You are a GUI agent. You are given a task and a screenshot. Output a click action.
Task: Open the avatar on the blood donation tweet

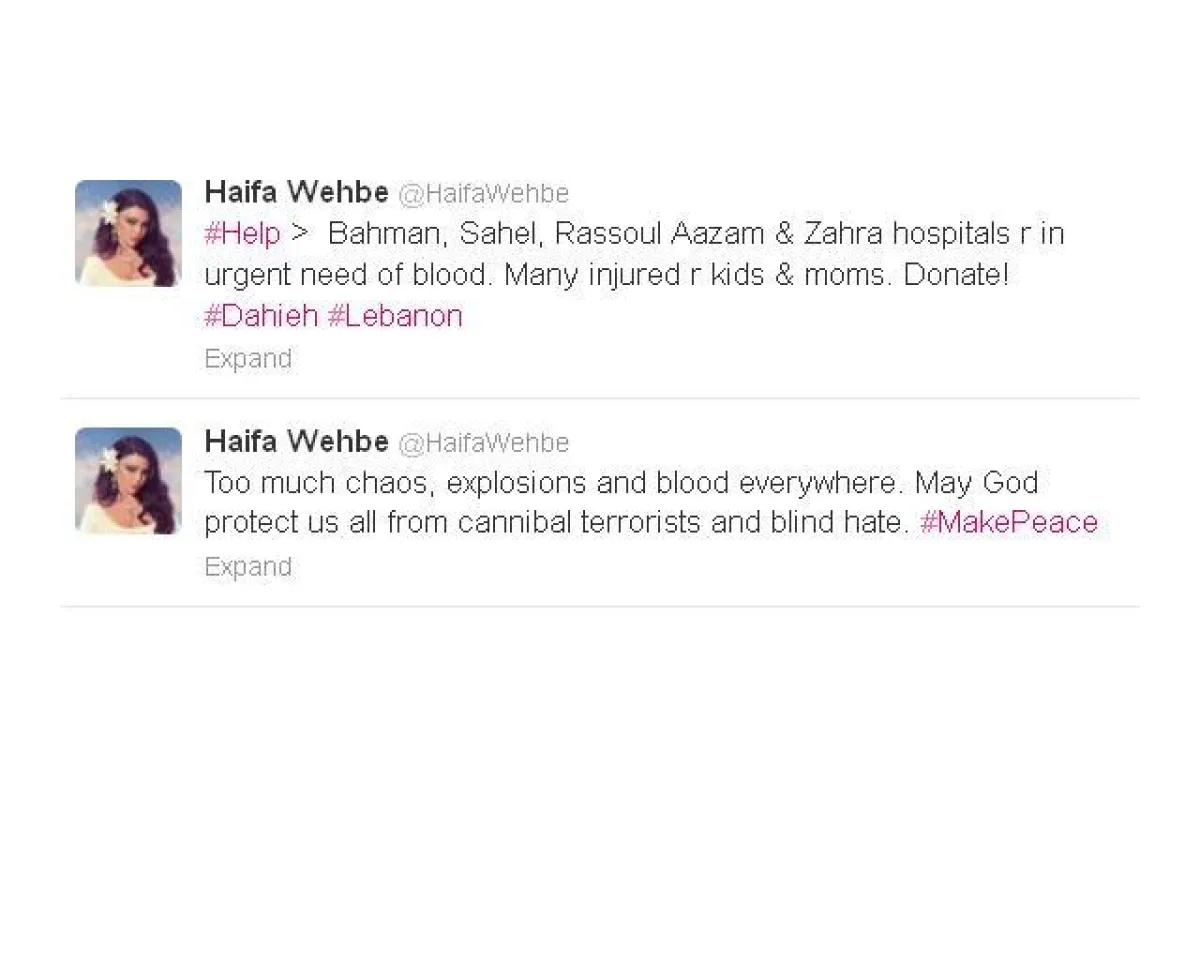click(x=128, y=233)
